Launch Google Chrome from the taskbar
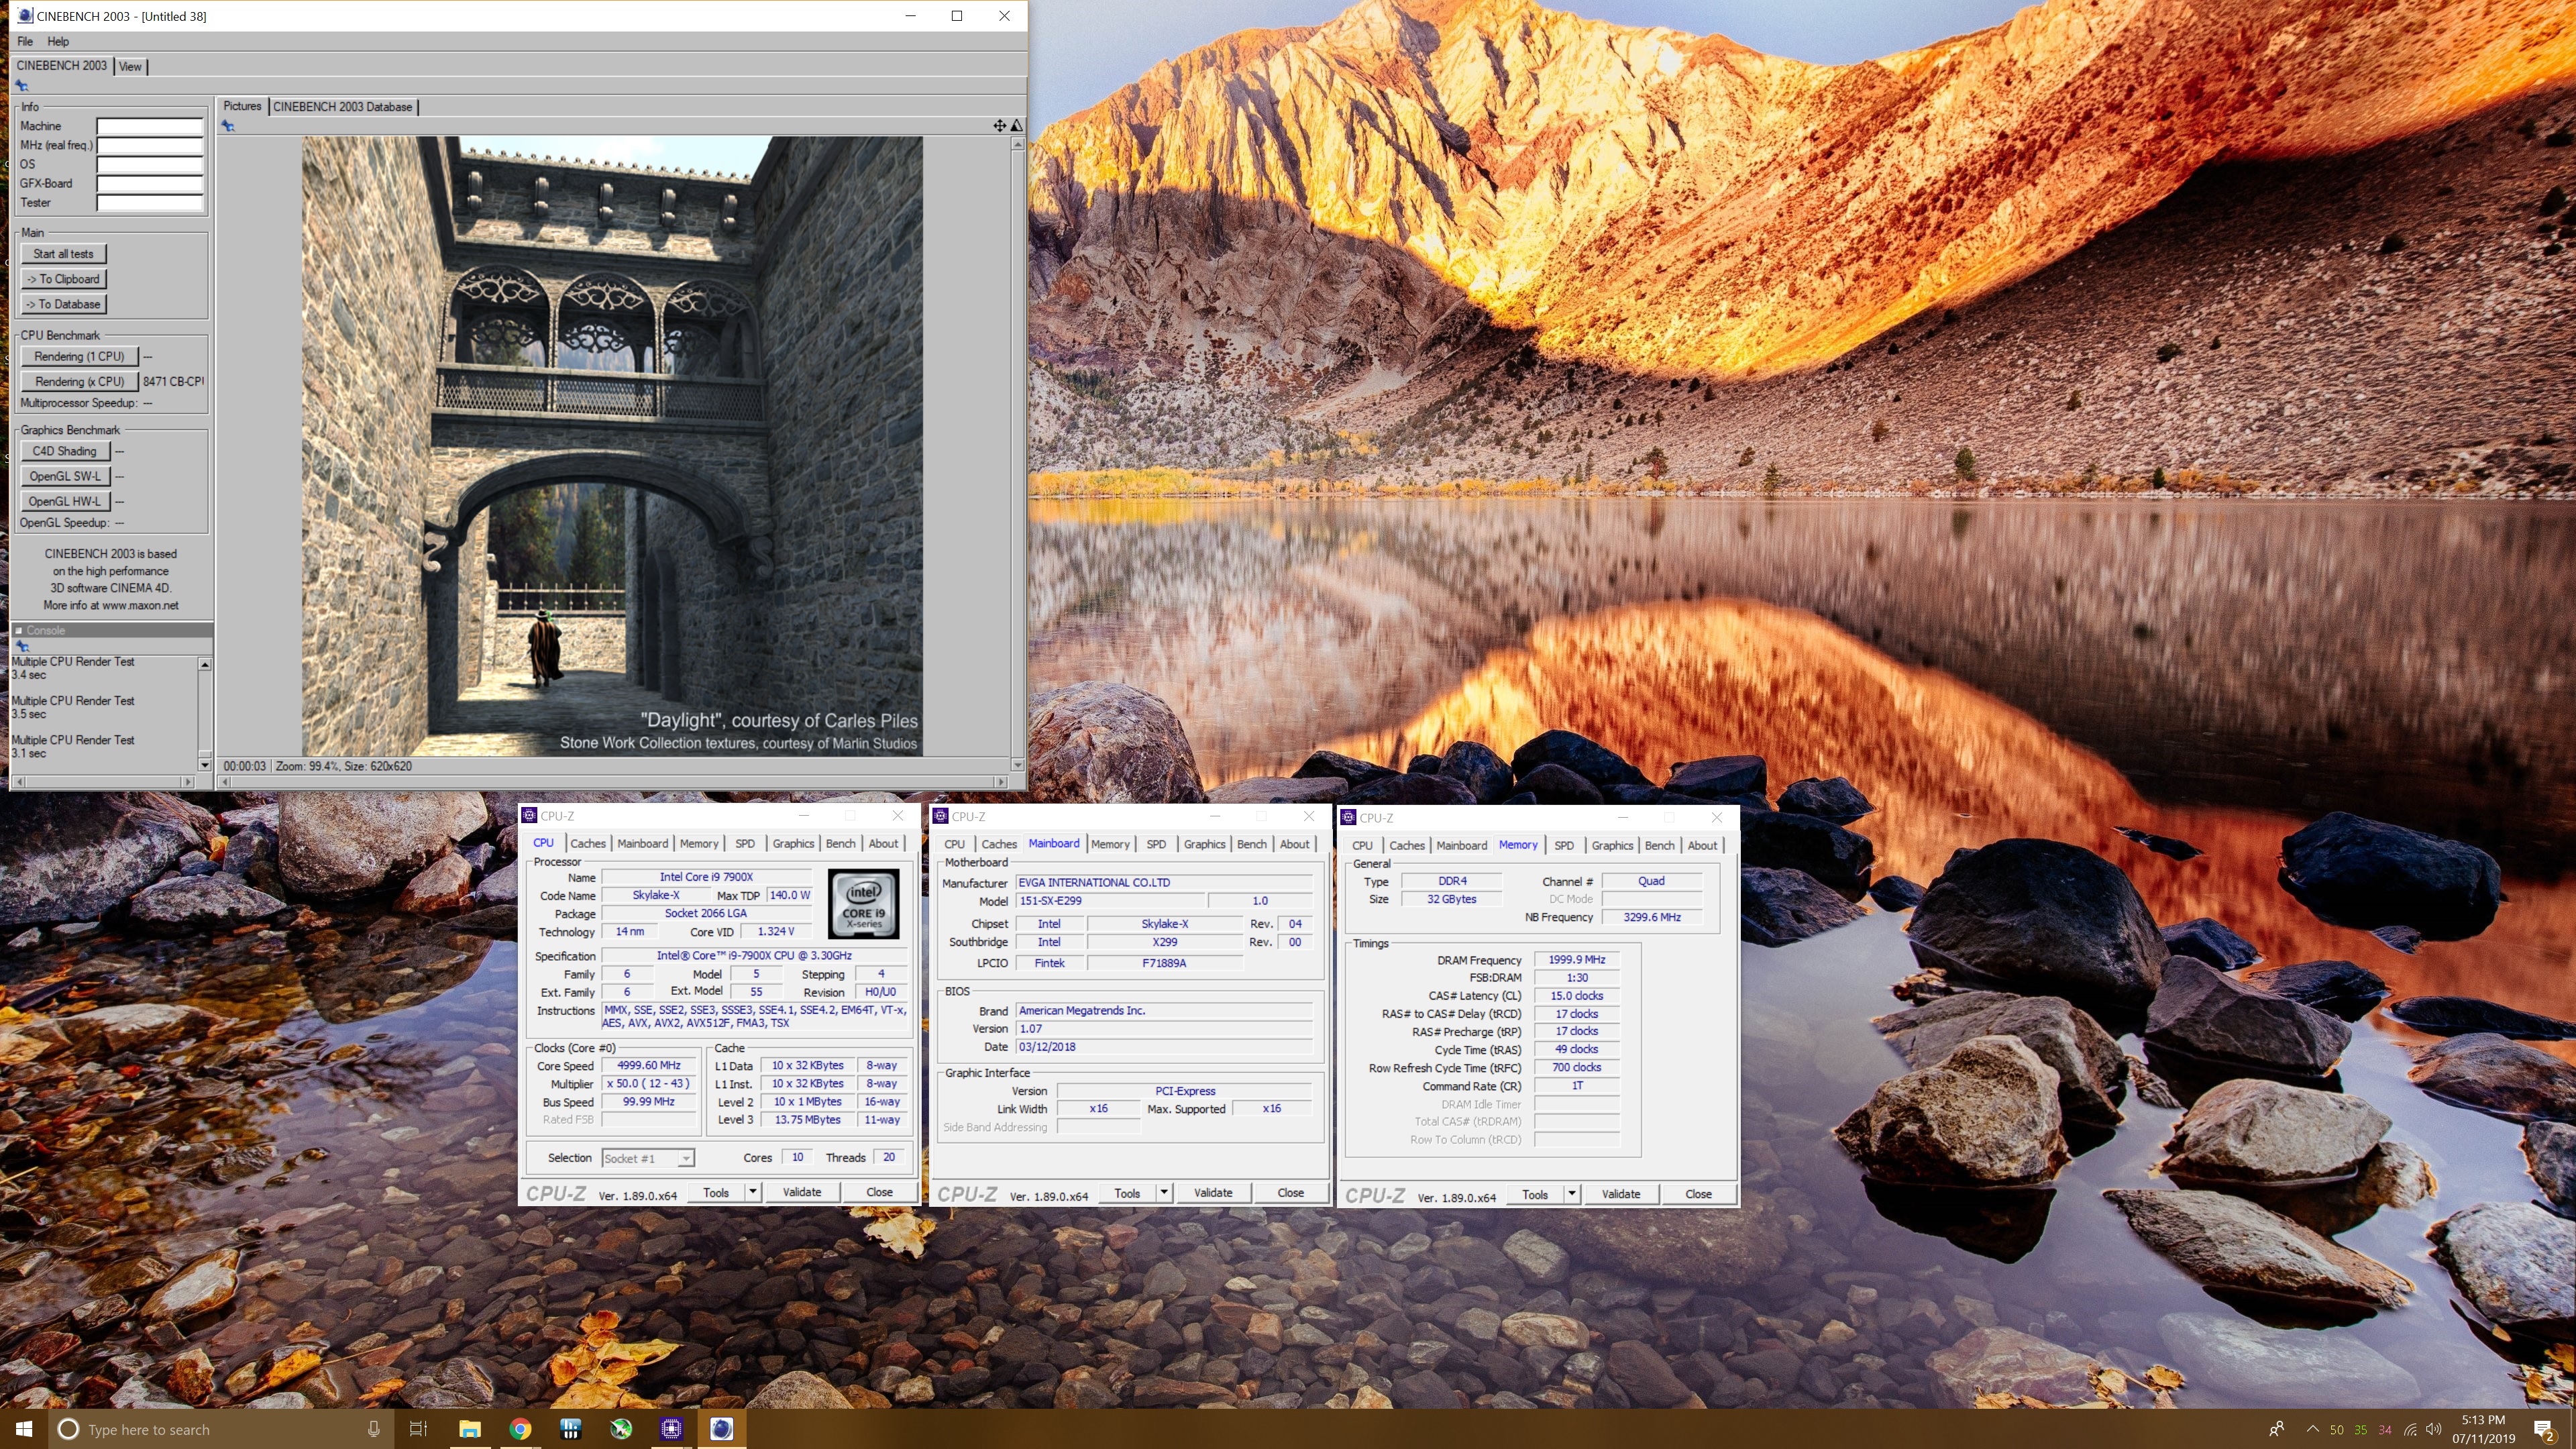 click(x=520, y=1429)
